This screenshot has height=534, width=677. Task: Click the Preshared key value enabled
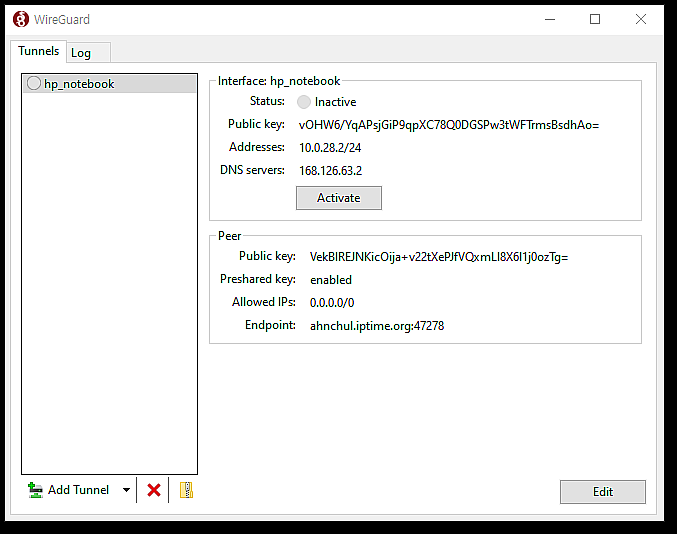coord(331,280)
